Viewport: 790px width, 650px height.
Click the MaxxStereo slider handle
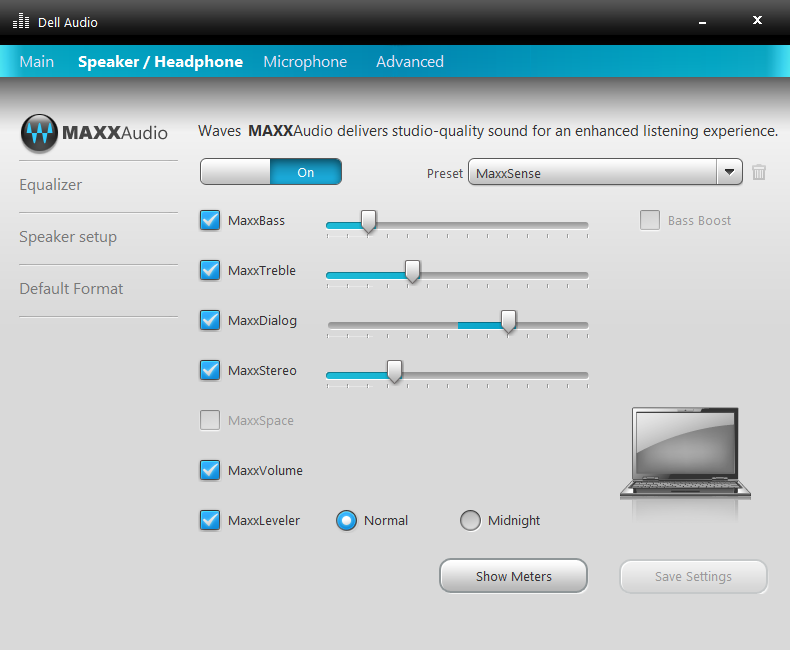(394, 371)
